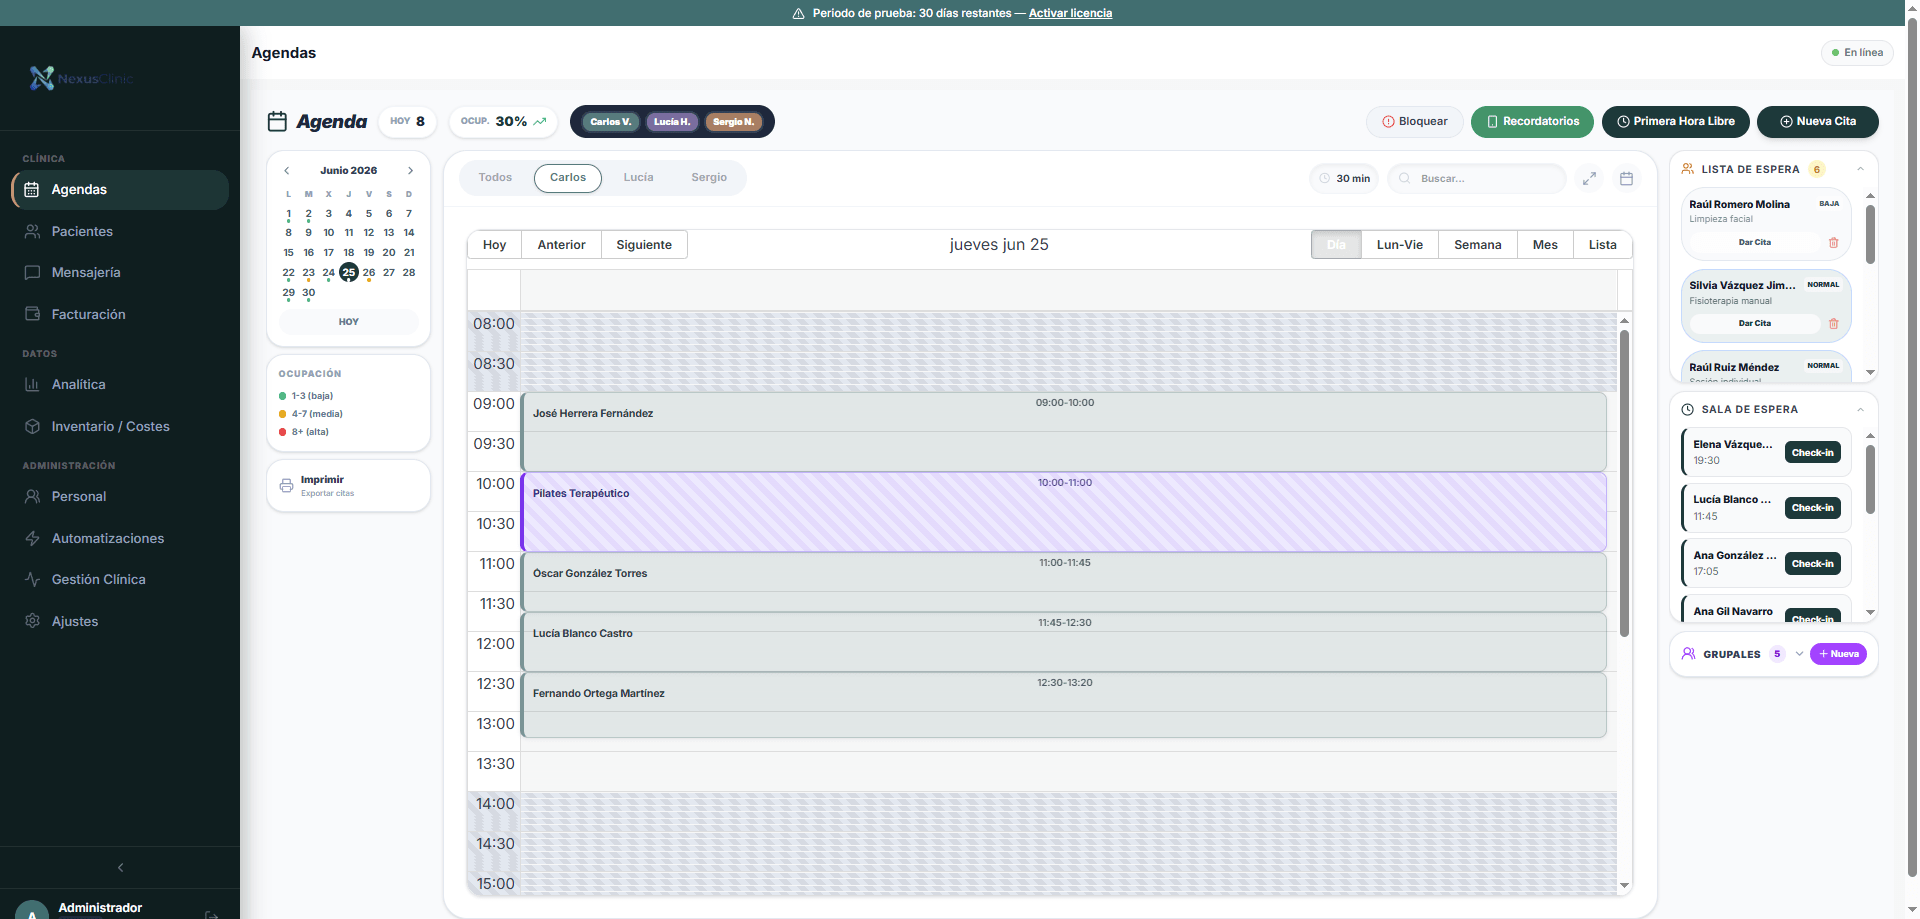
Task: Click the NexusClinic logo
Action: pos(81,78)
